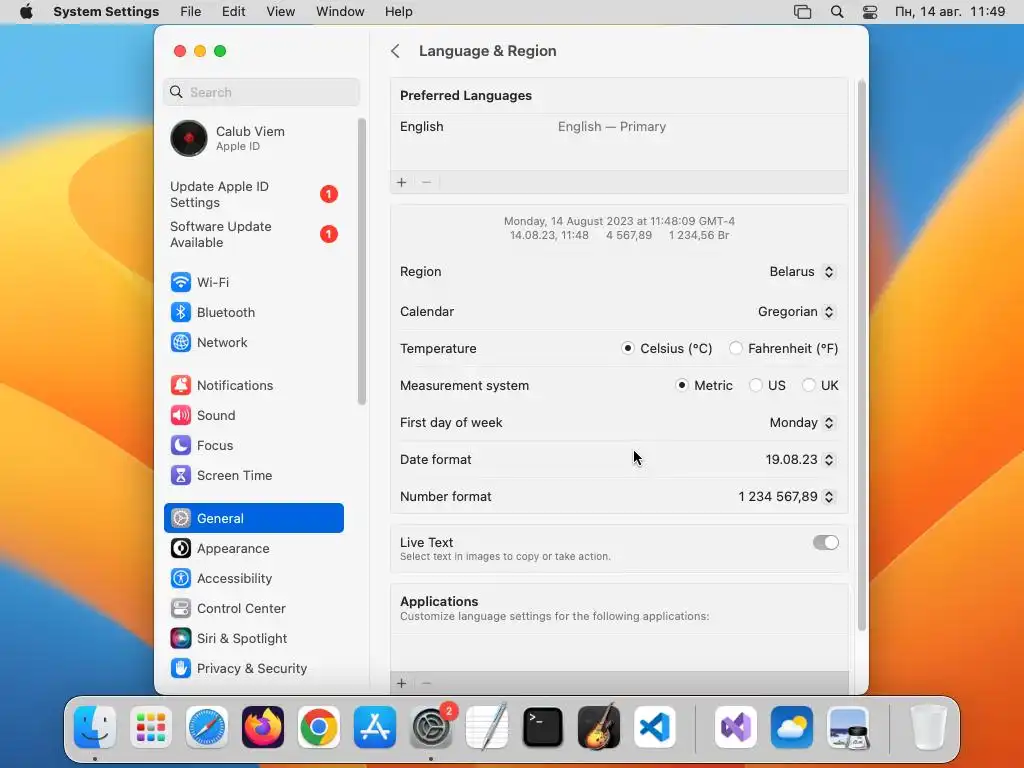Open Terminal from the dock
The image size is (1024, 768).
coord(543,727)
